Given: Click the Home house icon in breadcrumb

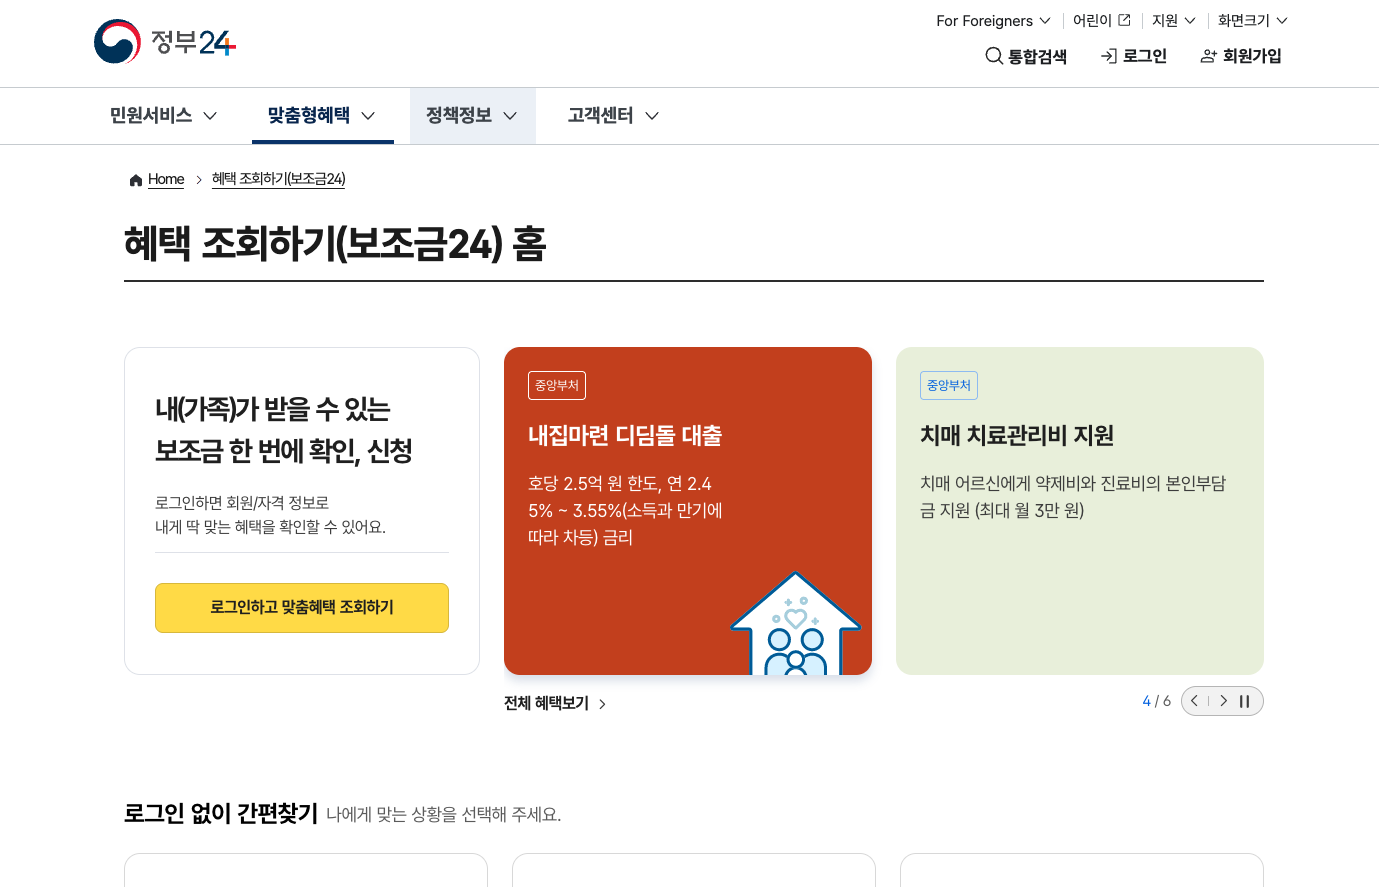Looking at the screenshot, I should pyautogui.click(x=136, y=180).
